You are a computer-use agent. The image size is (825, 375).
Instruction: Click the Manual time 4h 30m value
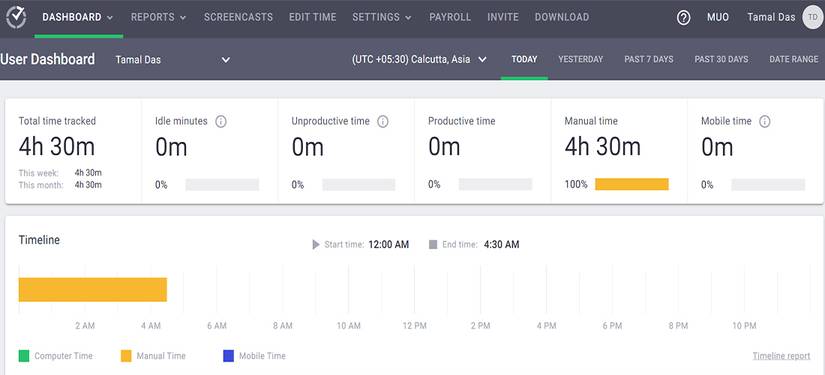[x=603, y=147]
